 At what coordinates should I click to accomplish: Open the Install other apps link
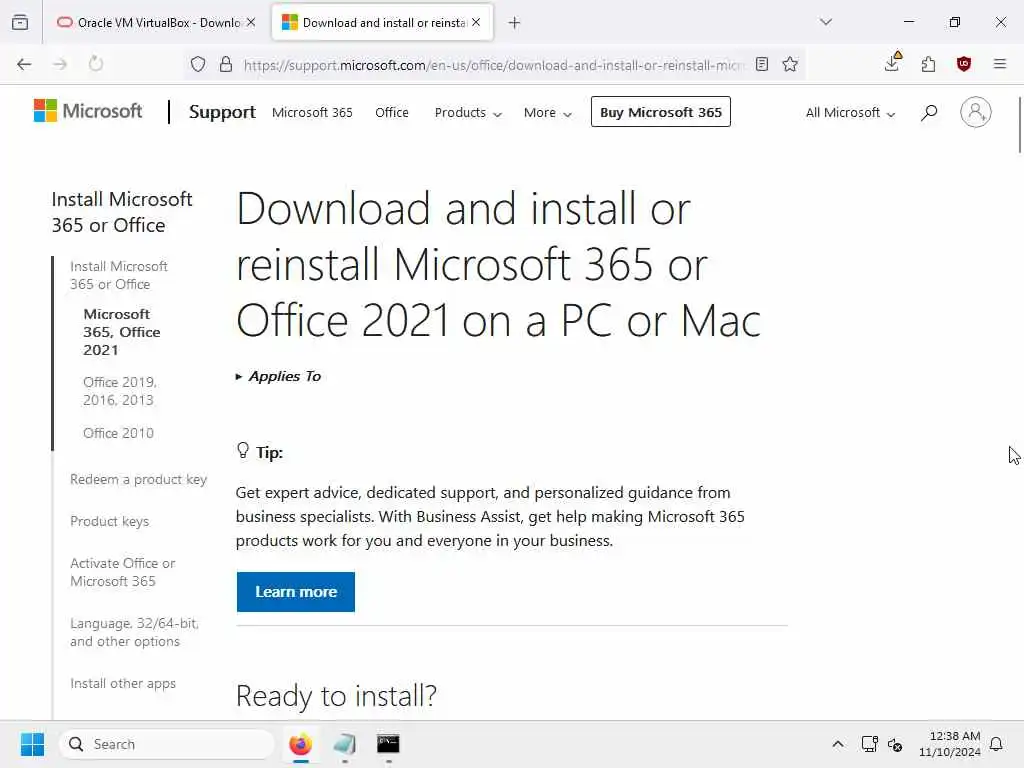[123, 683]
